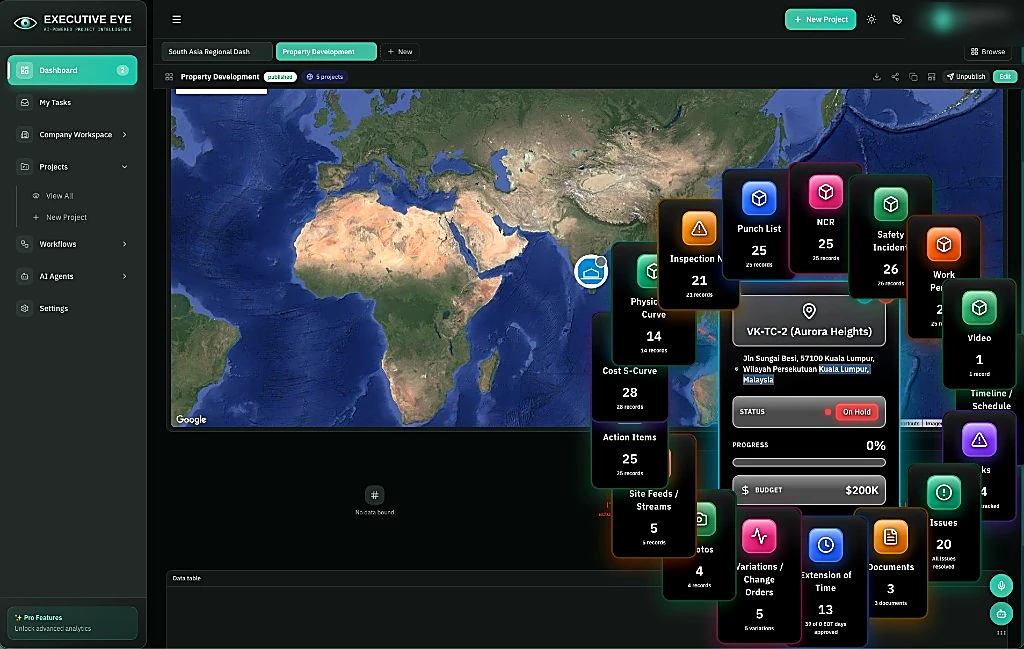This screenshot has width=1024, height=649.
Task: Open the Video card cube icon
Action: click(x=979, y=308)
